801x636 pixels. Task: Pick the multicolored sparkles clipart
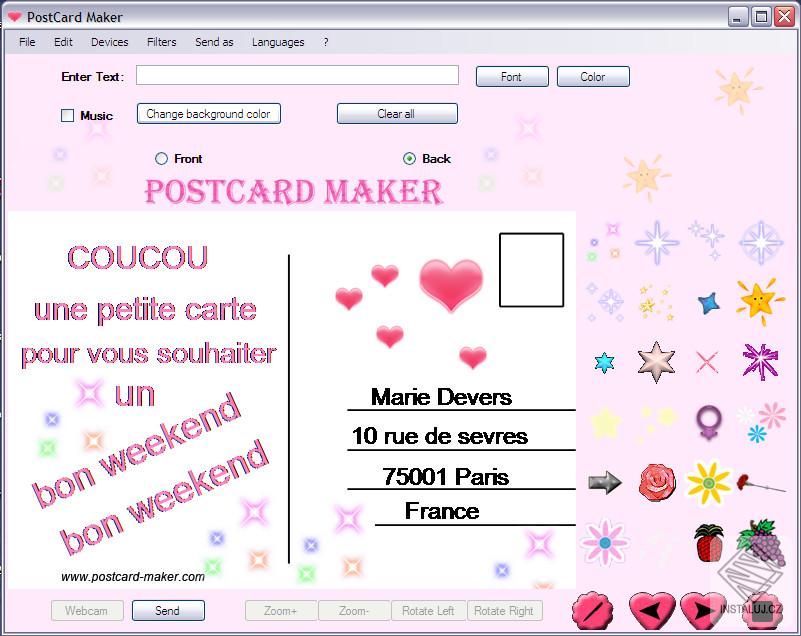[604, 242]
